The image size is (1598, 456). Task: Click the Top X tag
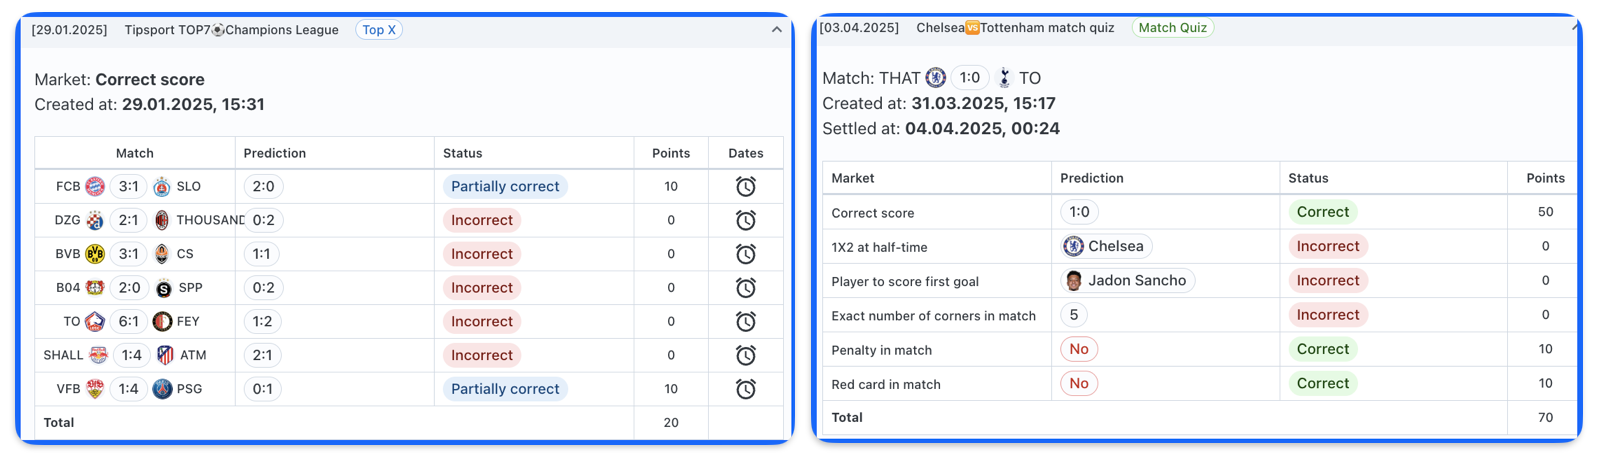click(x=379, y=30)
